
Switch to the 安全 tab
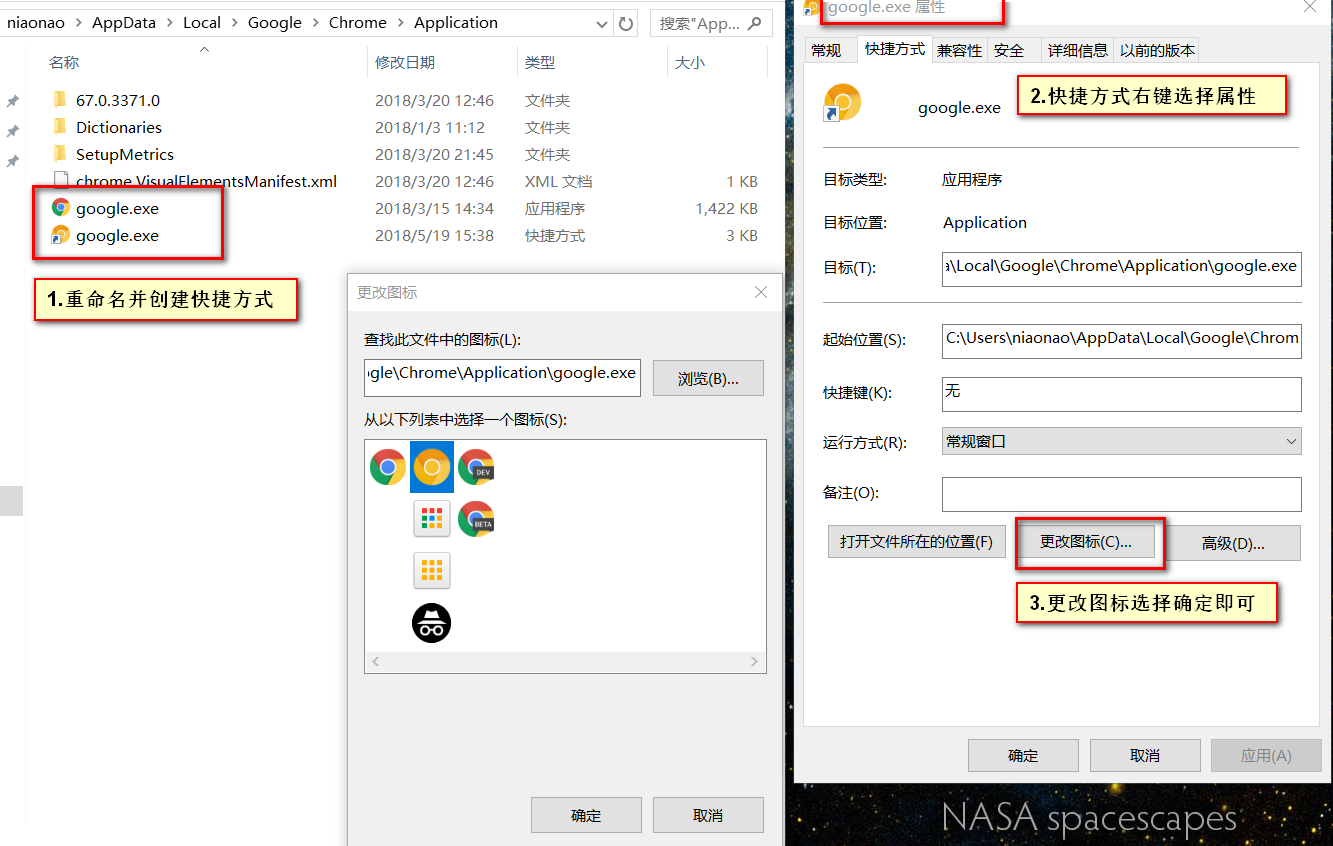pos(1009,50)
